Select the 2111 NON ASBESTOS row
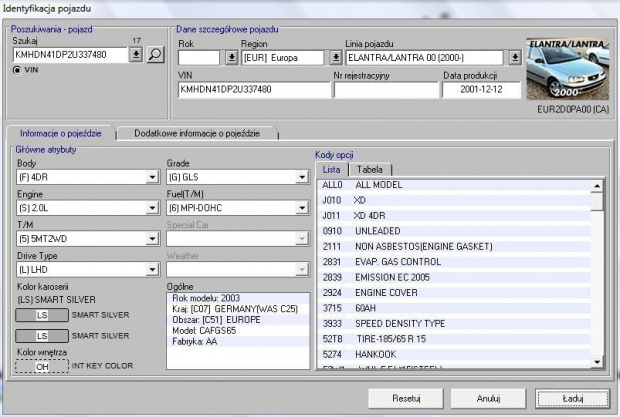The height and width of the screenshot is (417, 620). [454, 247]
